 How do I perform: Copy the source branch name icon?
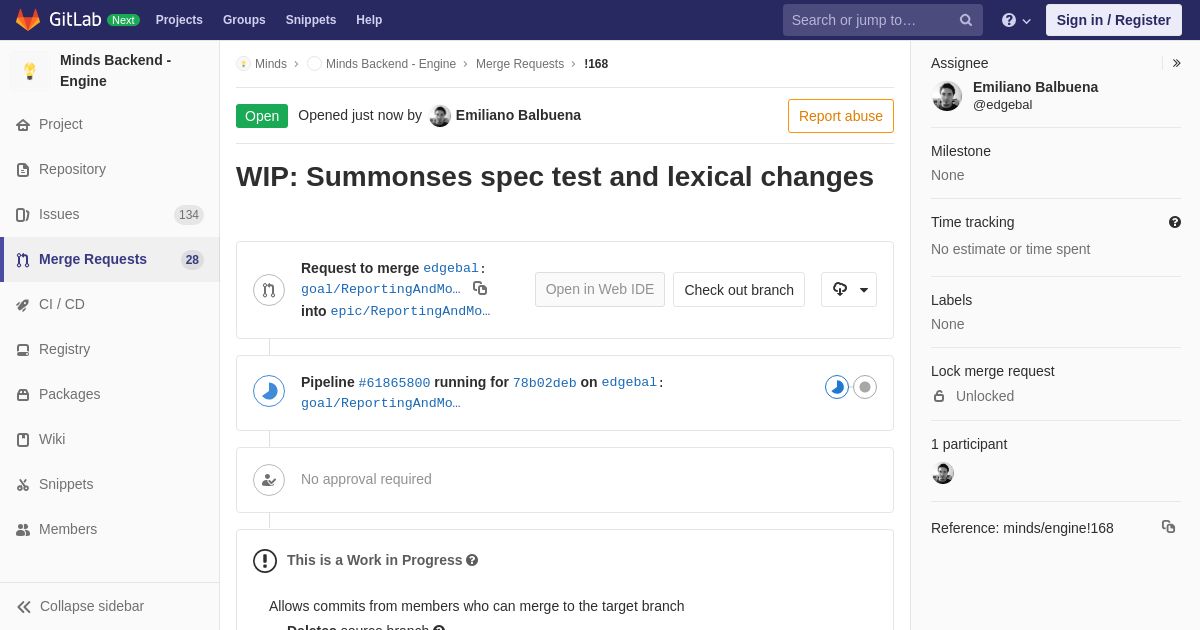[480, 288]
